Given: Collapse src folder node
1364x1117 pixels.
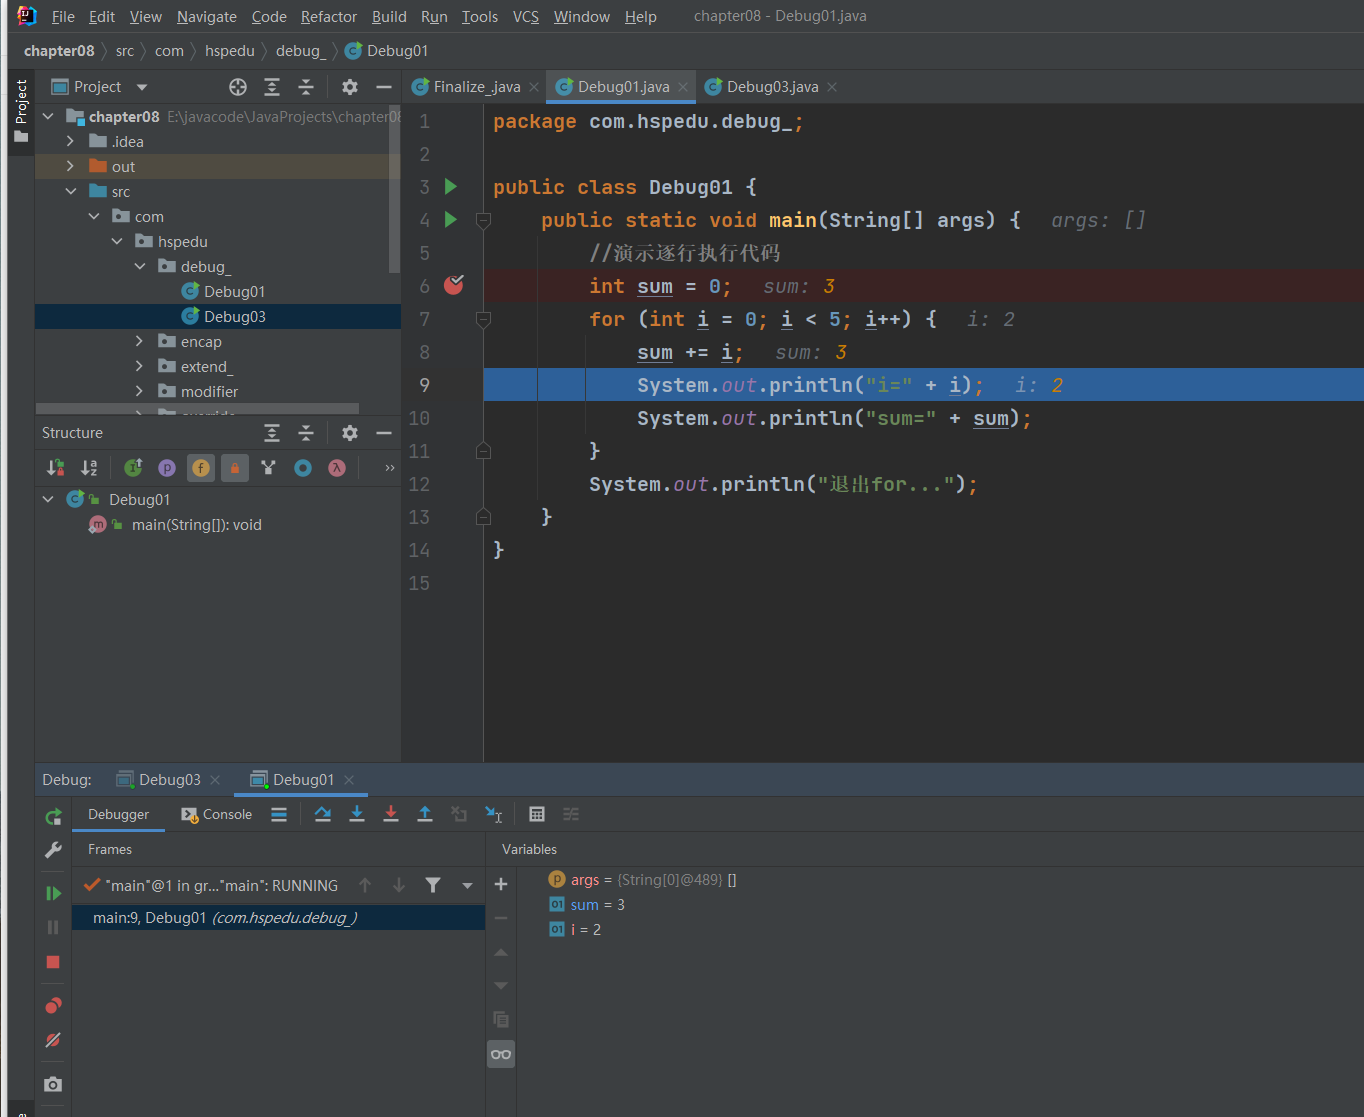Looking at the screenshot, I should click(70, 191).
